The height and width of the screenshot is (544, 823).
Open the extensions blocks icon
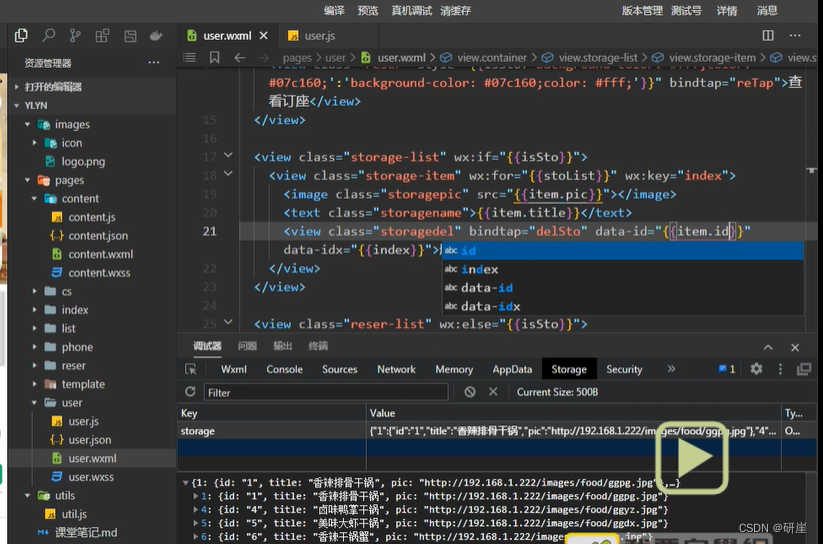click(x=102, y=36)
